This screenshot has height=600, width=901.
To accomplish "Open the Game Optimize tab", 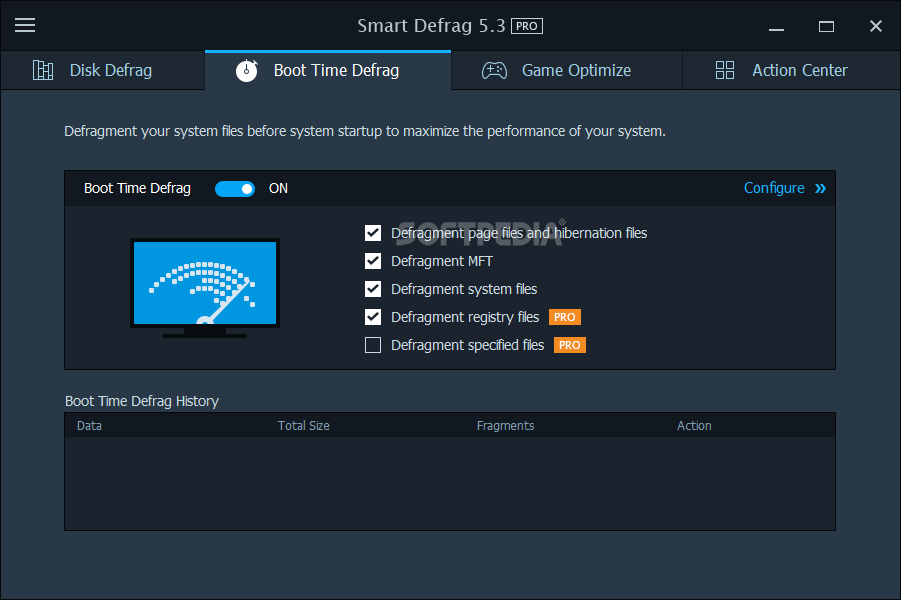I will [567, 70].
